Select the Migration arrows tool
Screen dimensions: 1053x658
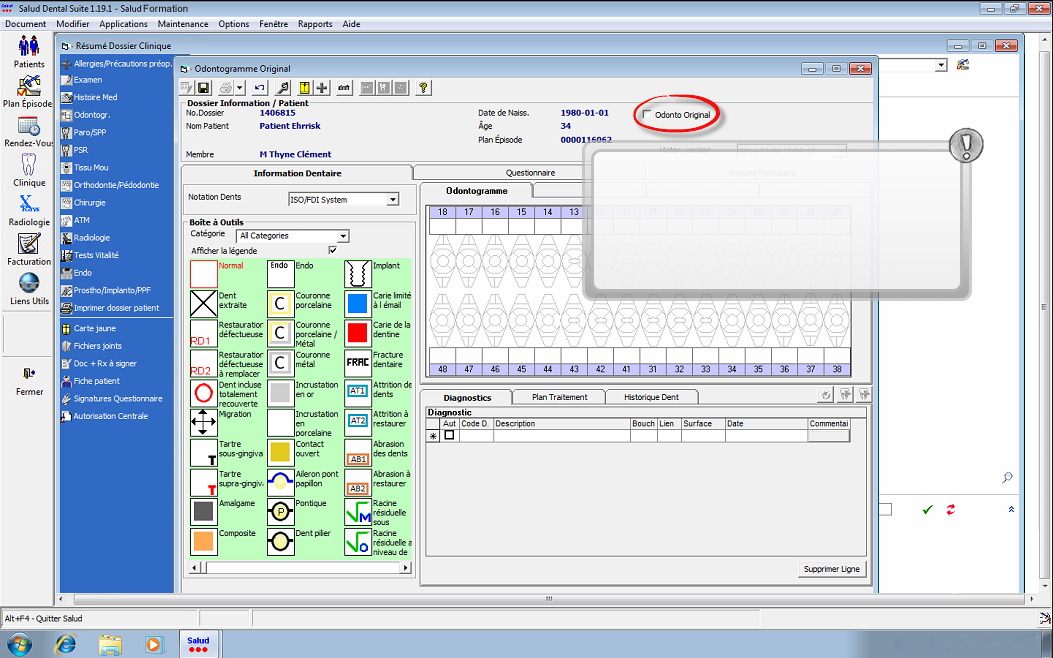coord(203,422)
